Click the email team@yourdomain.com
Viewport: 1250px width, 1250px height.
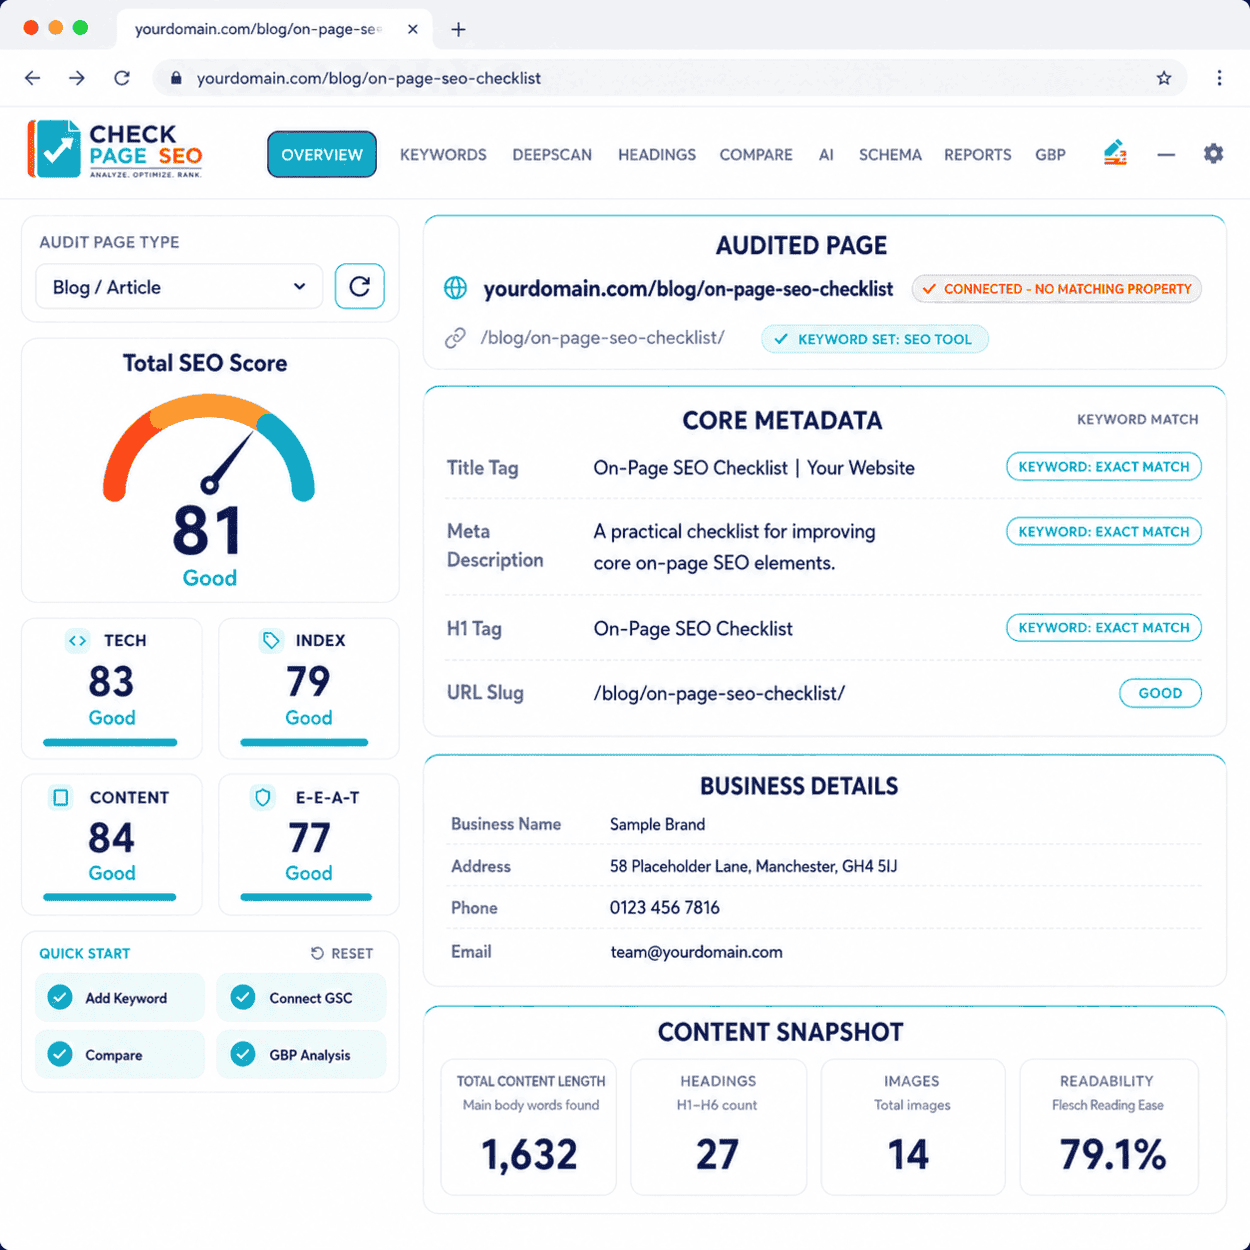pos(696,952)
